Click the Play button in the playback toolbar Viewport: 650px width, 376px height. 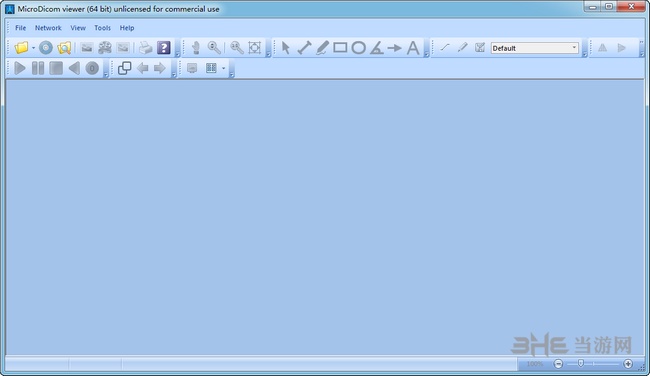click(19, 68)
